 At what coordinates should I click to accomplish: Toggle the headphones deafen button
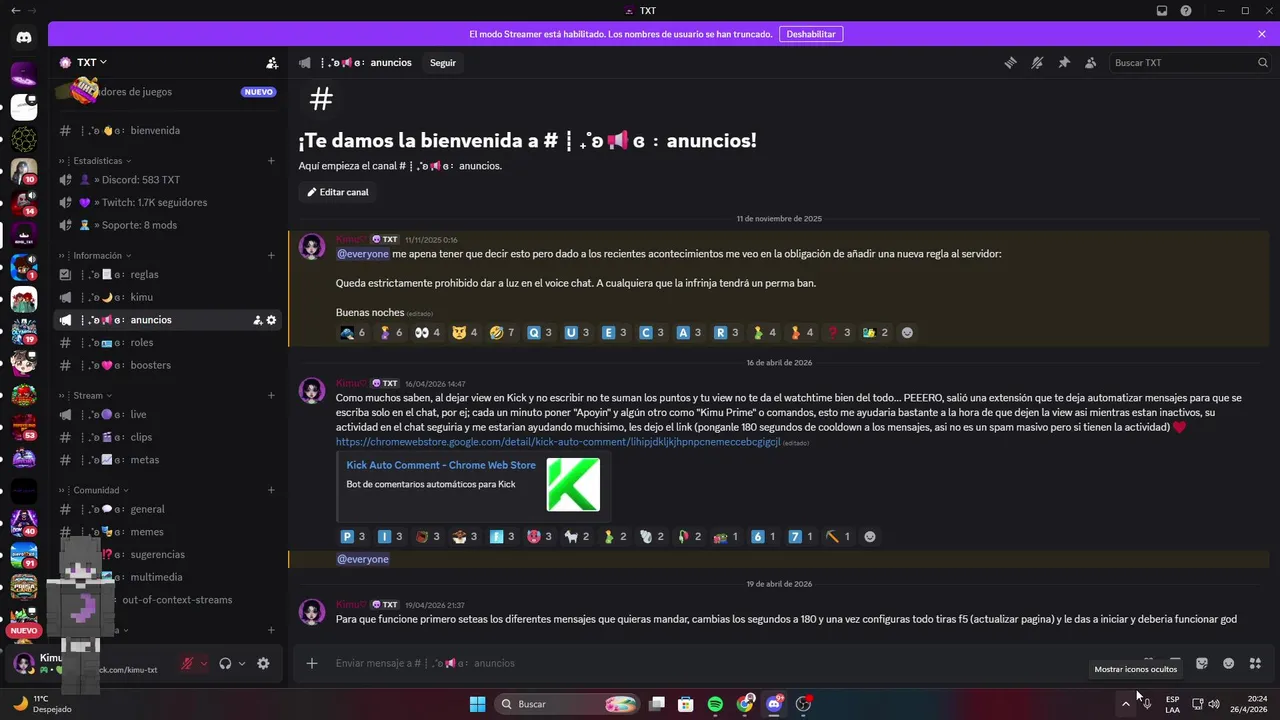(225, 663)
